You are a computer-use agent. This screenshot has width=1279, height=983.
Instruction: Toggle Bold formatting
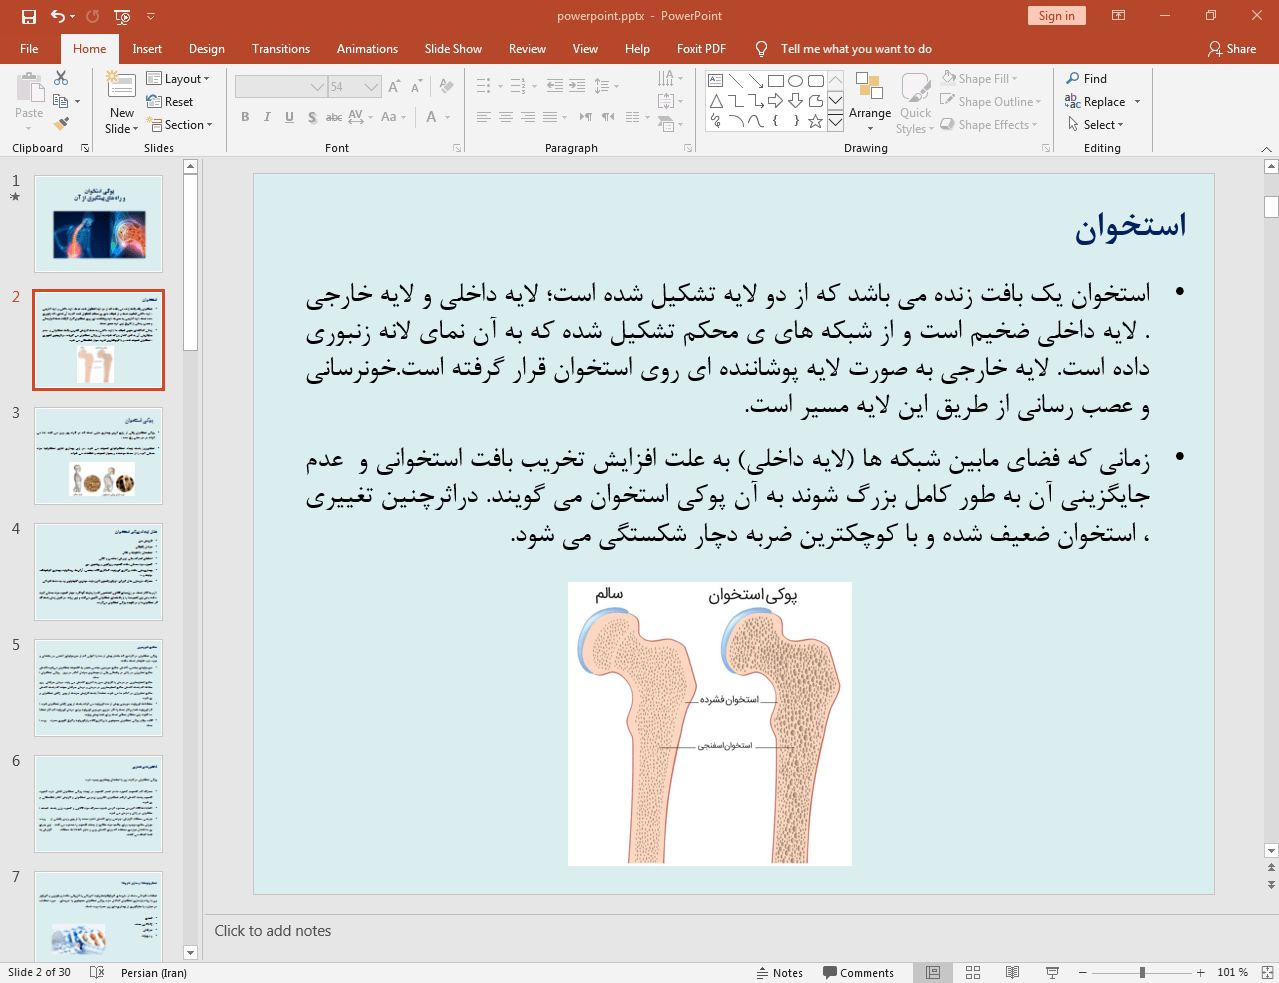pos(245,117)
